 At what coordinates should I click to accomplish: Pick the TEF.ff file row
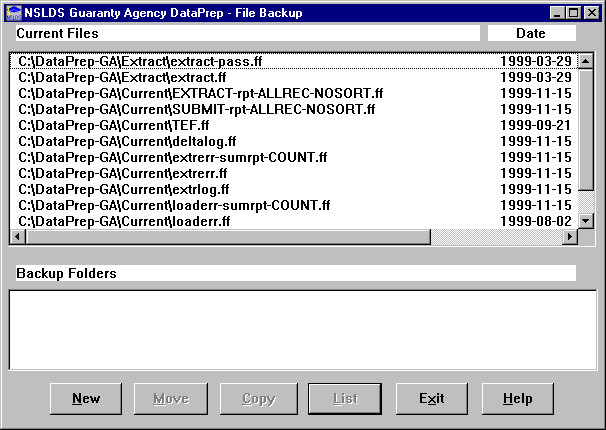click(114, 125)
